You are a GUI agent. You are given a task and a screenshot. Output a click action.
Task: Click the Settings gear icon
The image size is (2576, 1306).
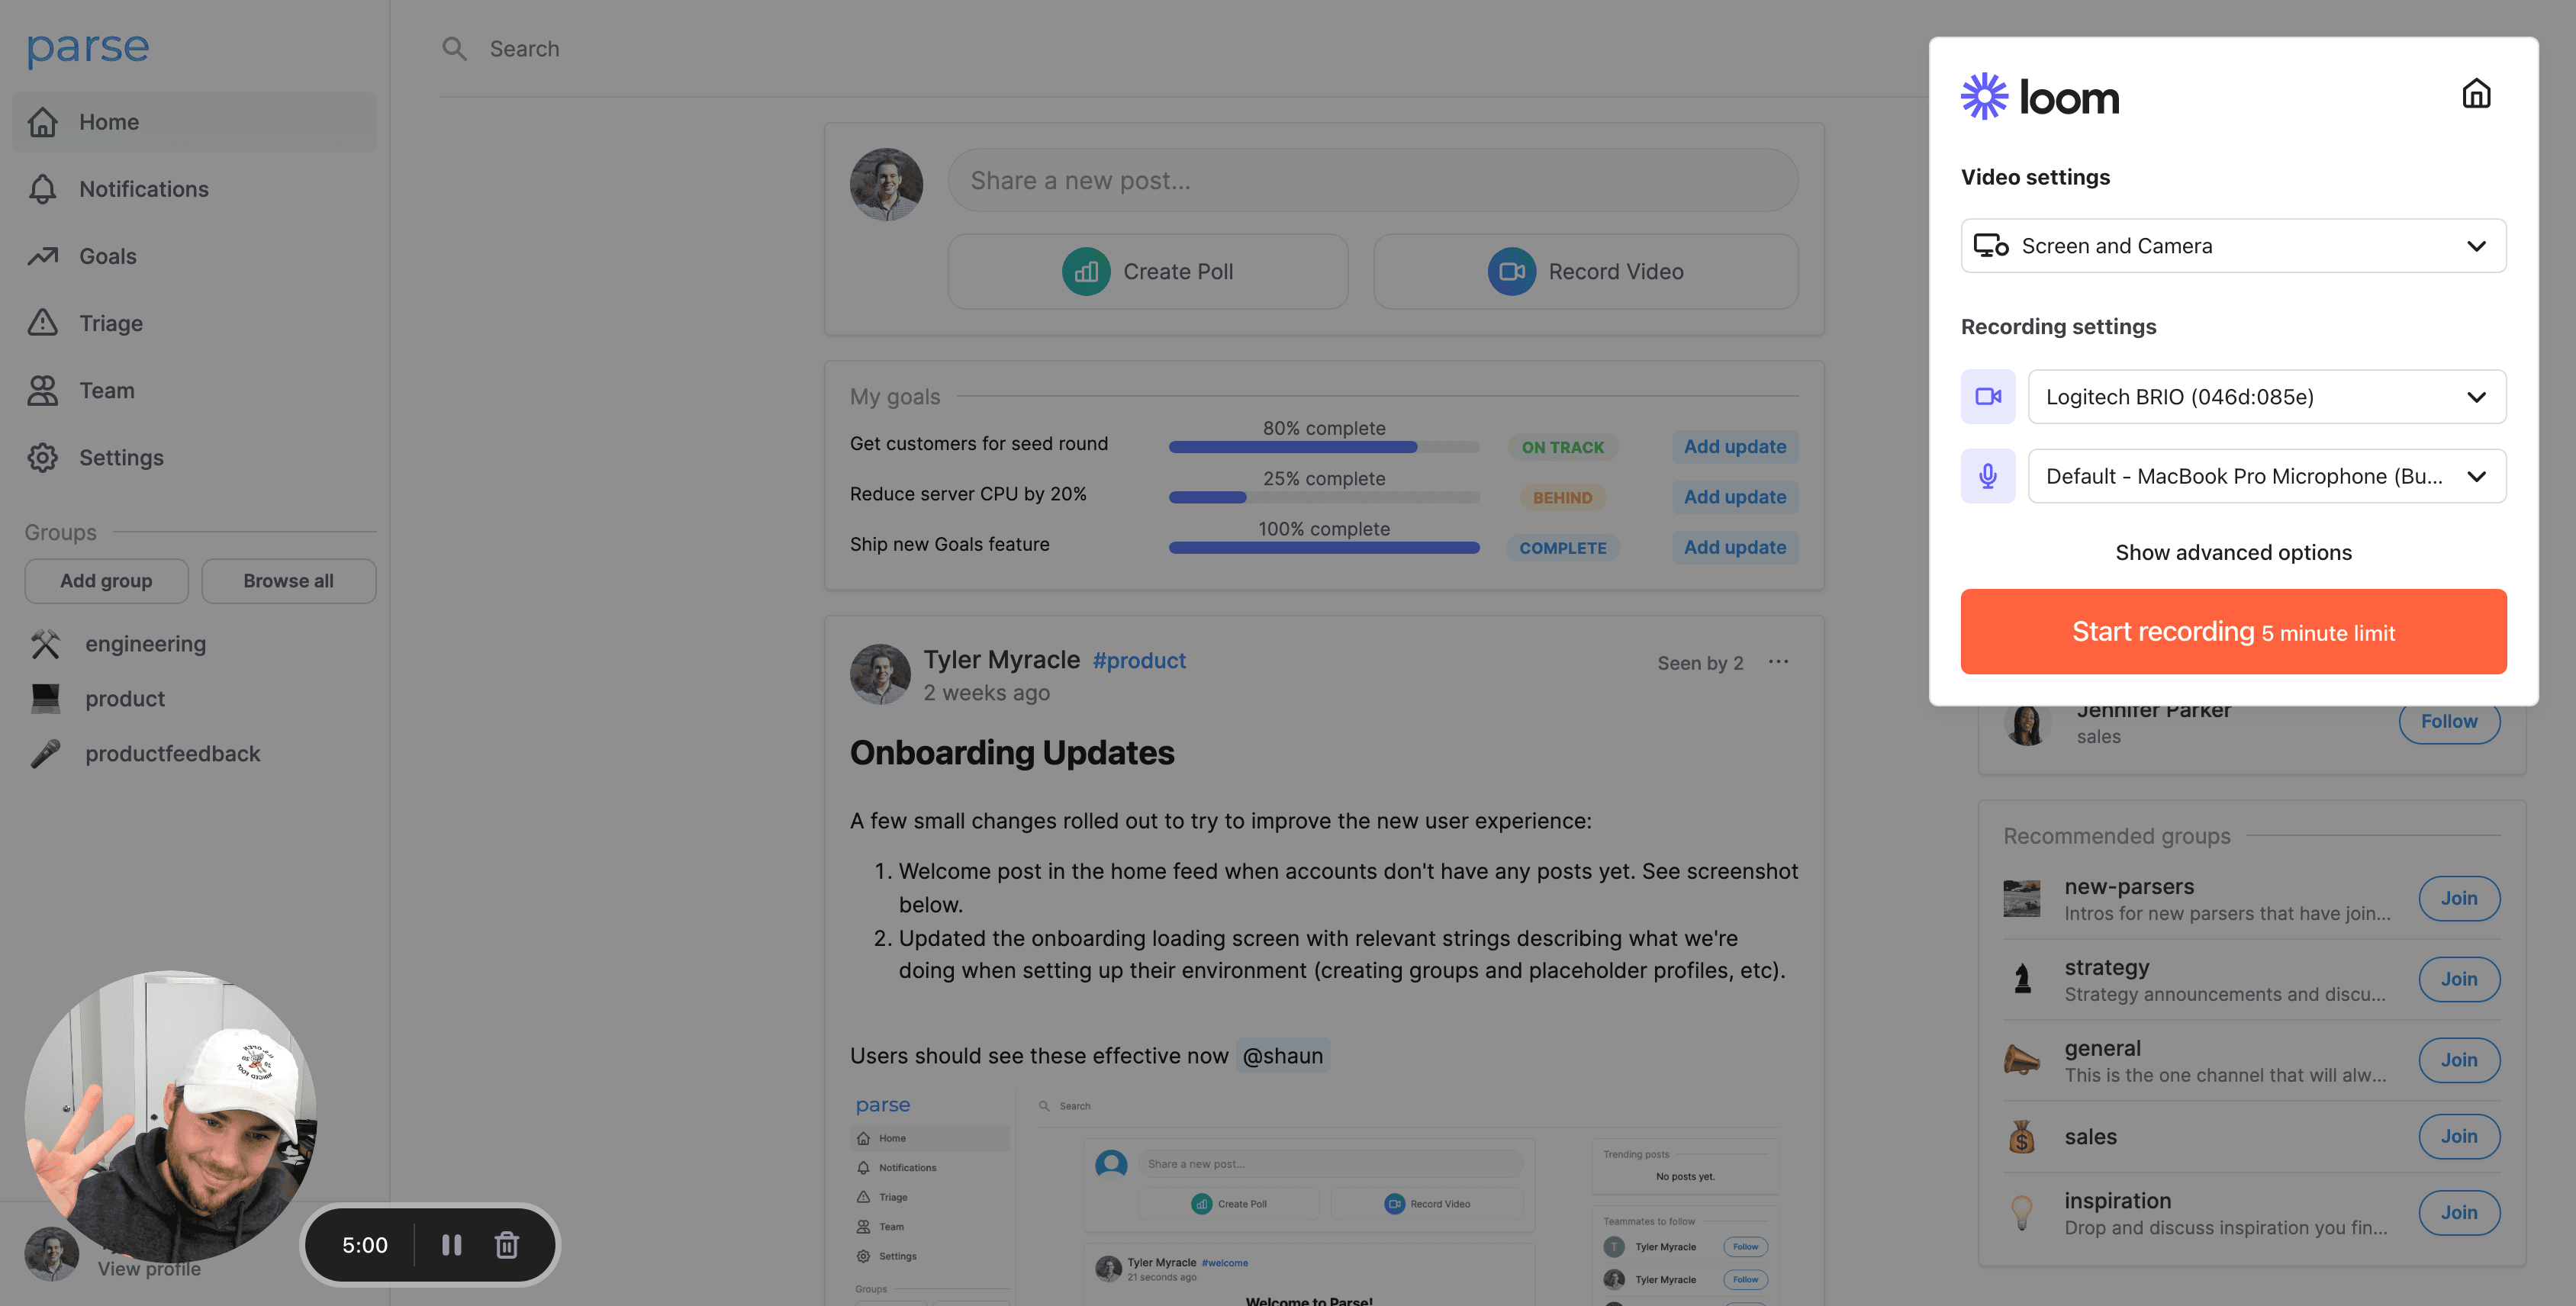click(42, 457)
